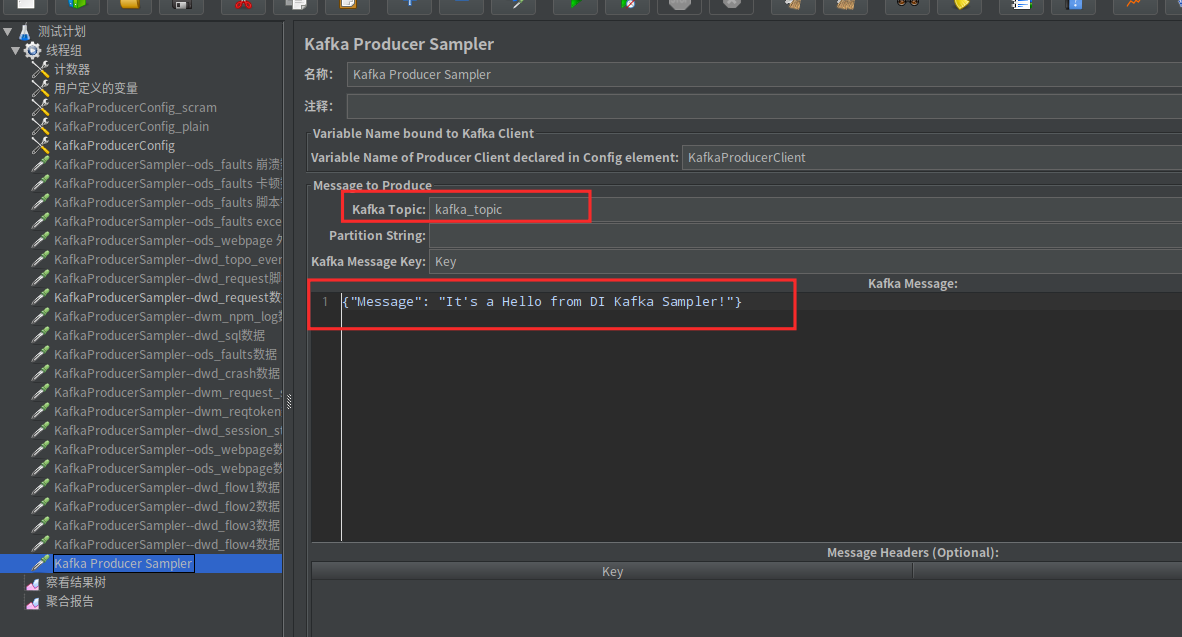Click the binoculars Search toolbar icon
This screenshot has height=637, width=1182.
coord(908,4)
